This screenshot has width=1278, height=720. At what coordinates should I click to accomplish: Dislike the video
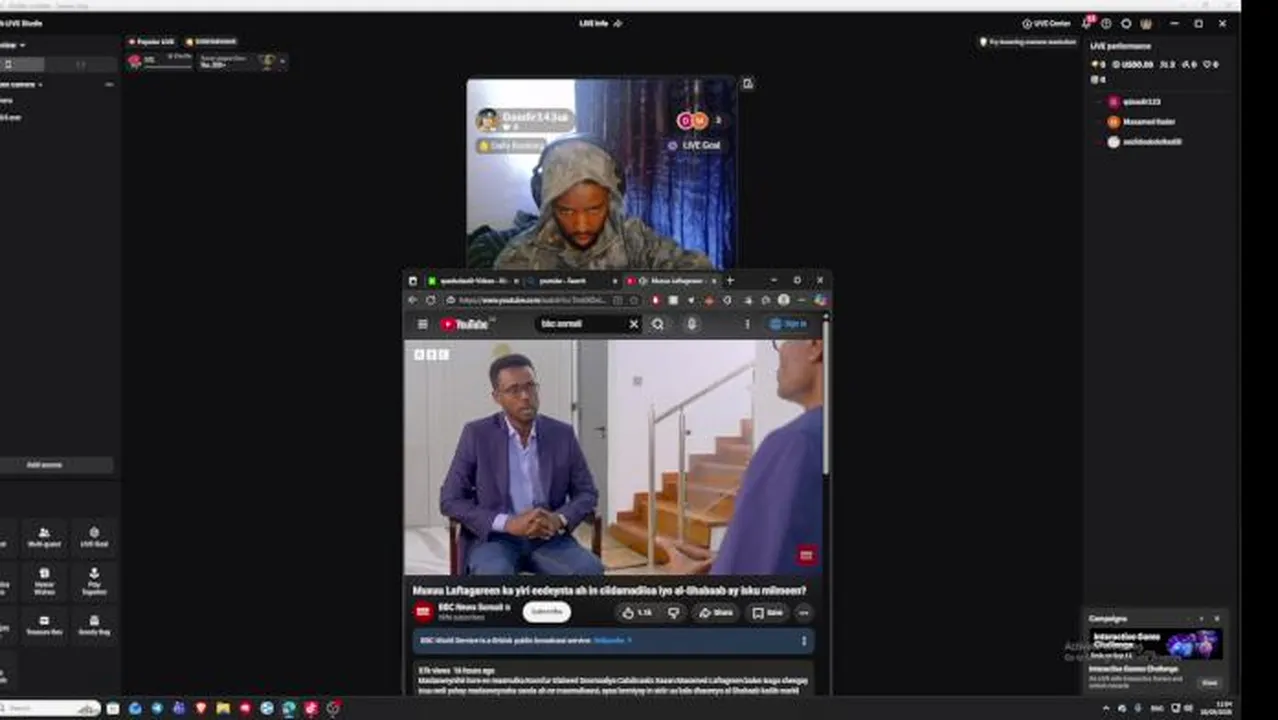(x=673, y=613)
